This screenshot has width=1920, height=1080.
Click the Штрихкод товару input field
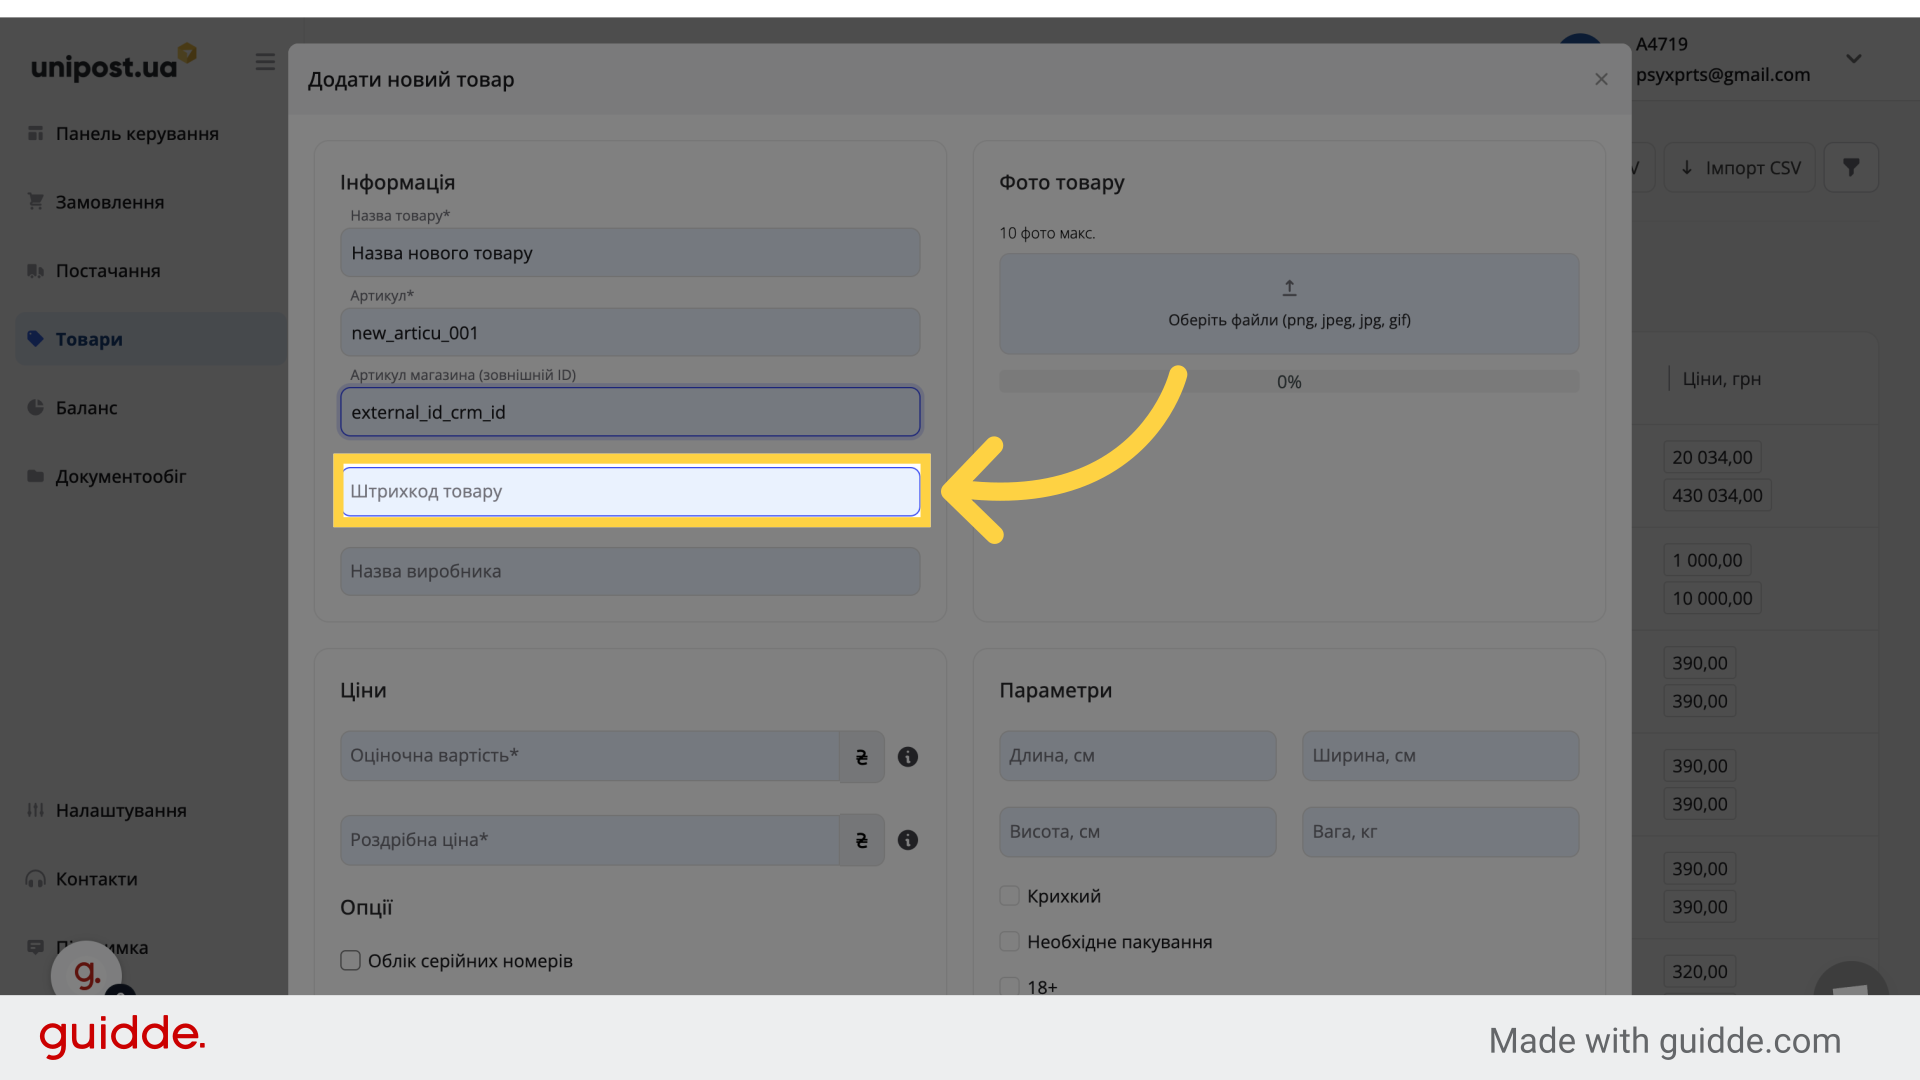coord(630,491)
